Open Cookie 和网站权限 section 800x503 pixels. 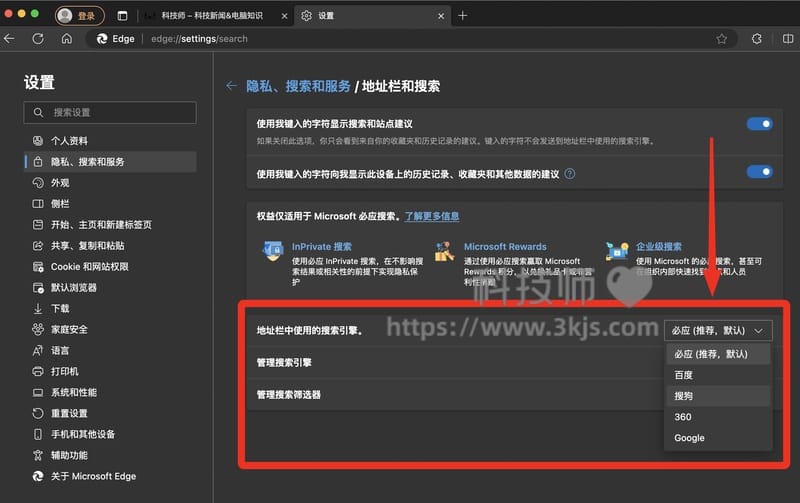110,266
